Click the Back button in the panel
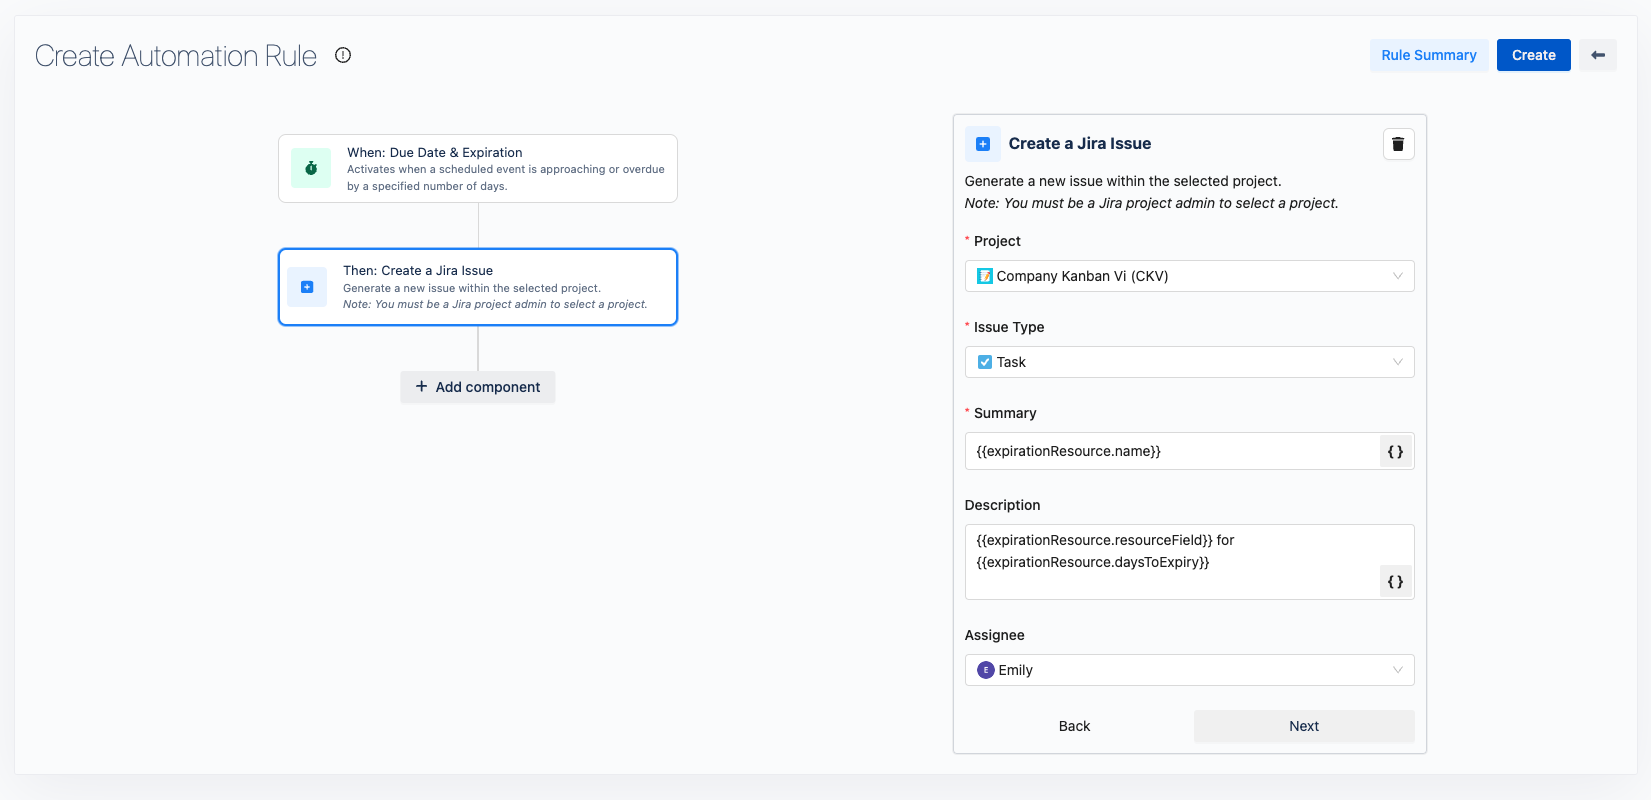1651x800 pixels. coord(1074,726)
